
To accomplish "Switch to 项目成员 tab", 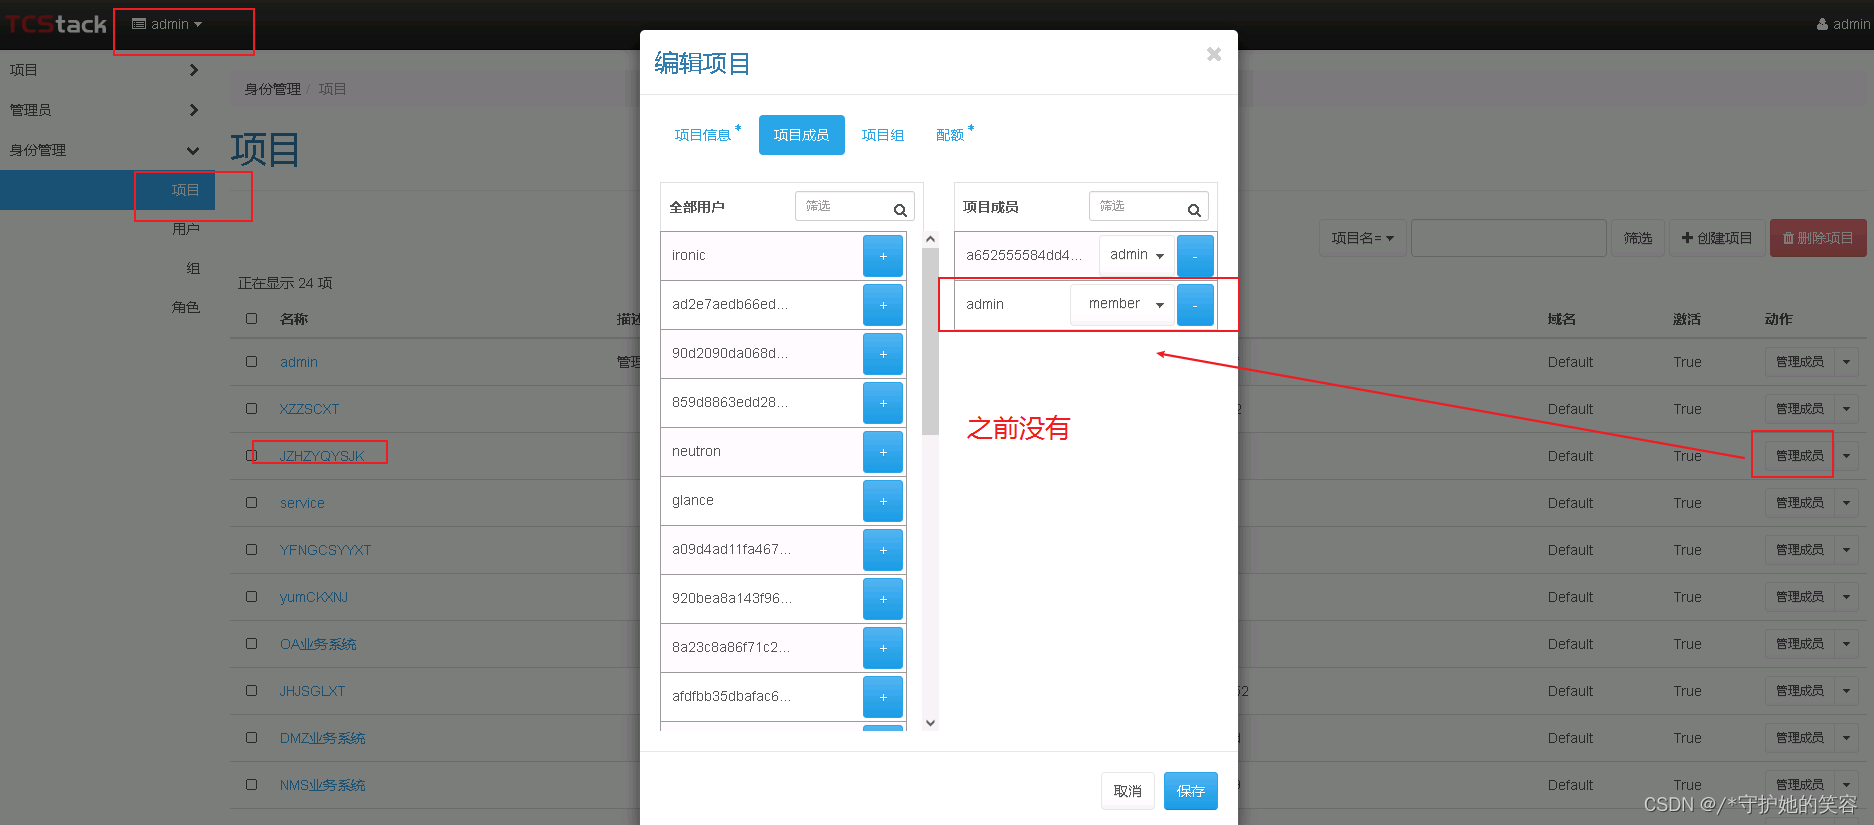I will point(801,135).
